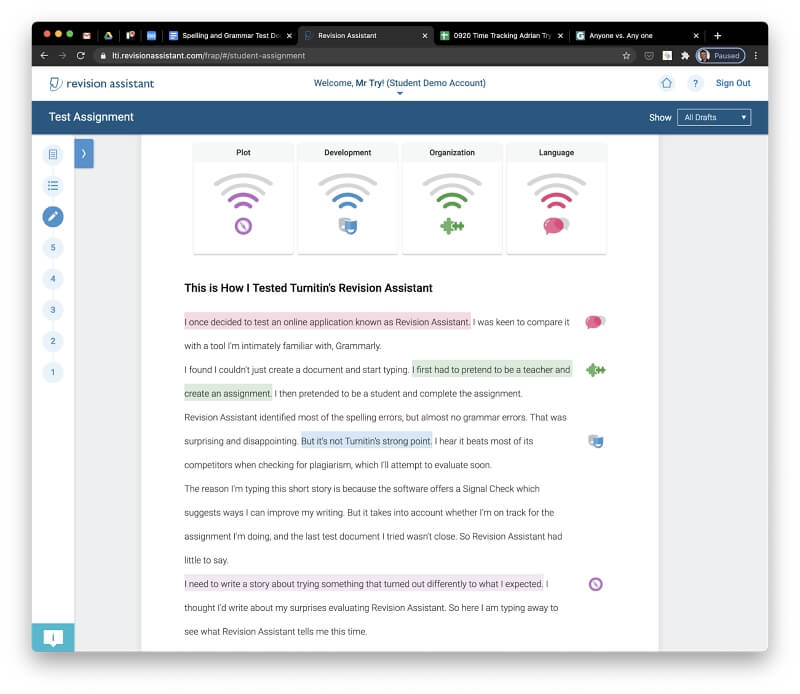Open the feedback chat icon at bottom left
Viewport: 800px width, 694px height.
click(53, 637)
